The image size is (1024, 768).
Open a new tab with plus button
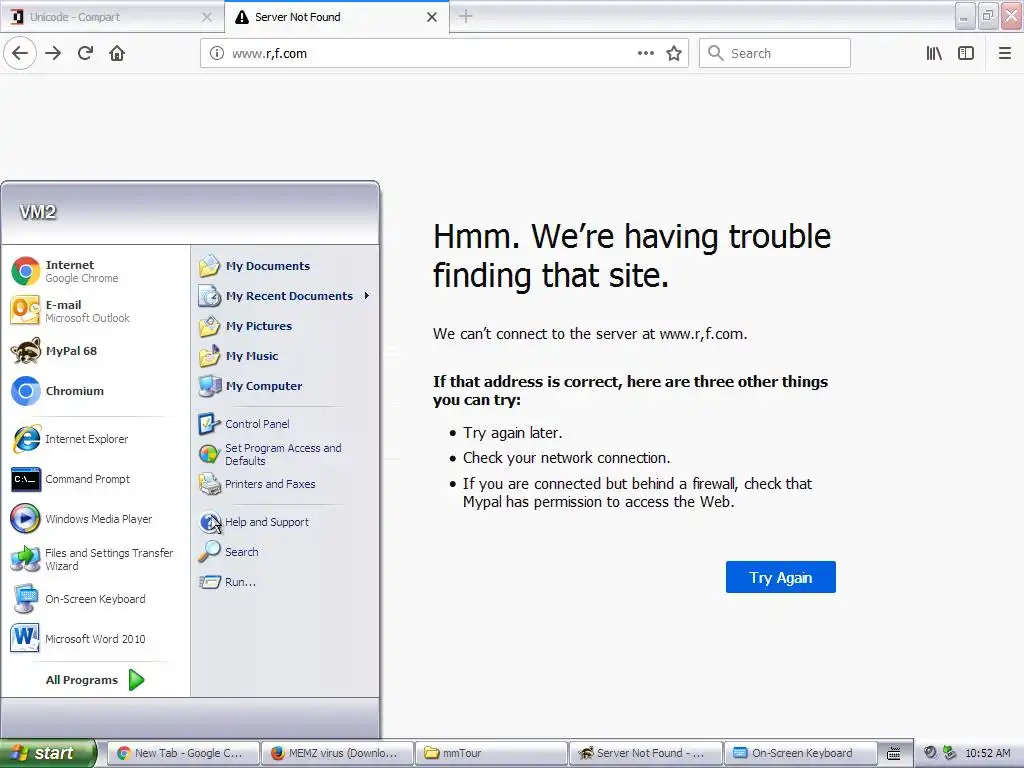click(466, 16)
